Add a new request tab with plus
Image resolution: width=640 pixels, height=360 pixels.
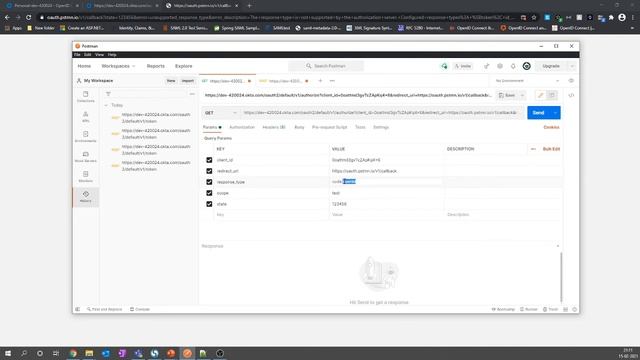tap(320, 81)
